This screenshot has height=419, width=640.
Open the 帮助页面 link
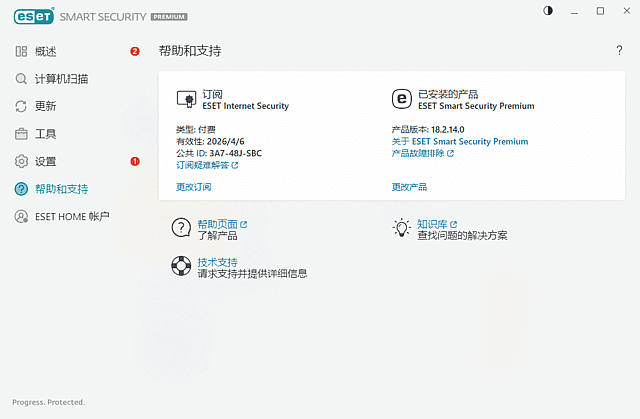pyautogui.click(x=218, y=224)
